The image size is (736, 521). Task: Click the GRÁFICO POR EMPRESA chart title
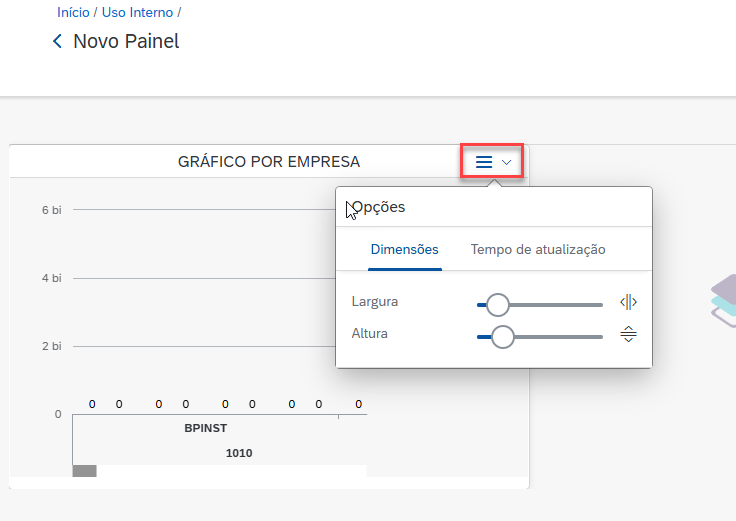click(269, 162)
